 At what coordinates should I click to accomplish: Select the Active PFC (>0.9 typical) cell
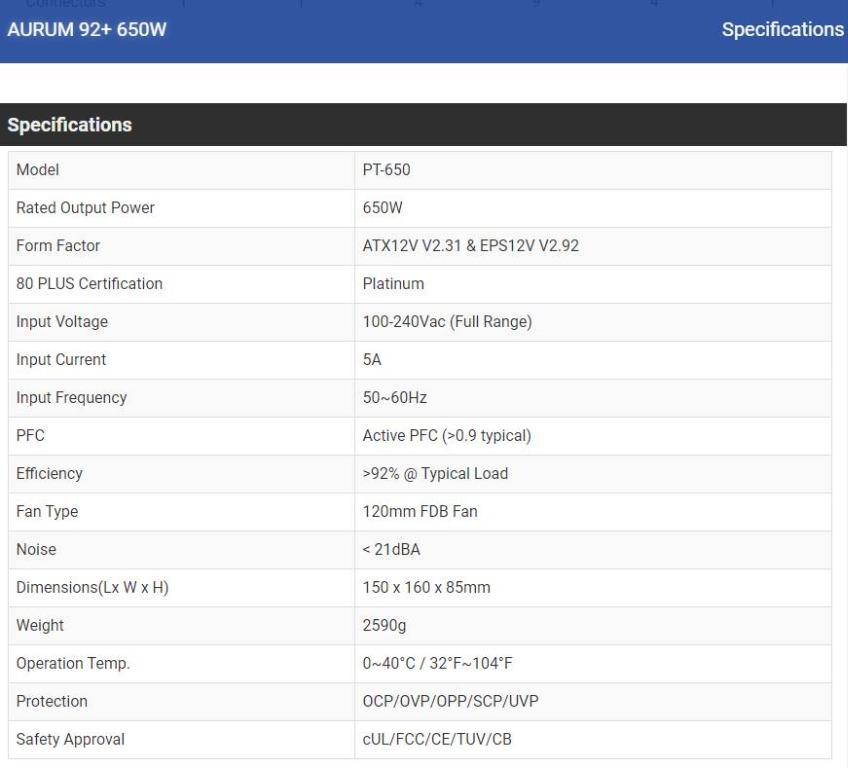coord(444,436)
